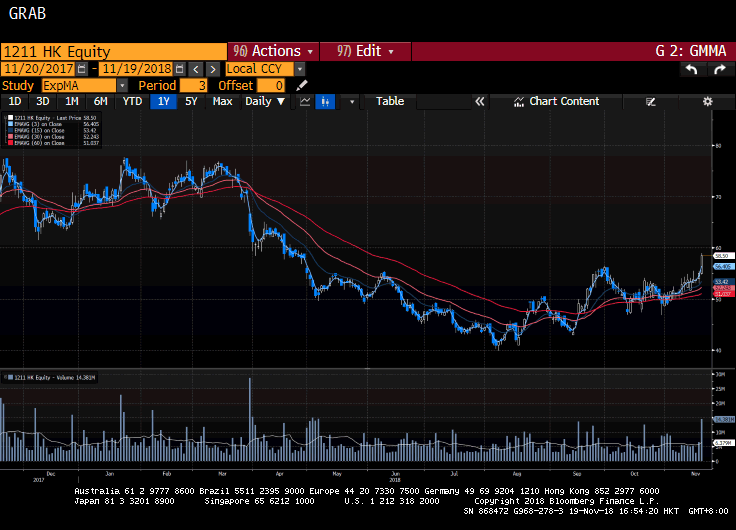Open the 97) Edit dropdown menu
The height and width of the screenshot is (530, 736).
point(365,51)
